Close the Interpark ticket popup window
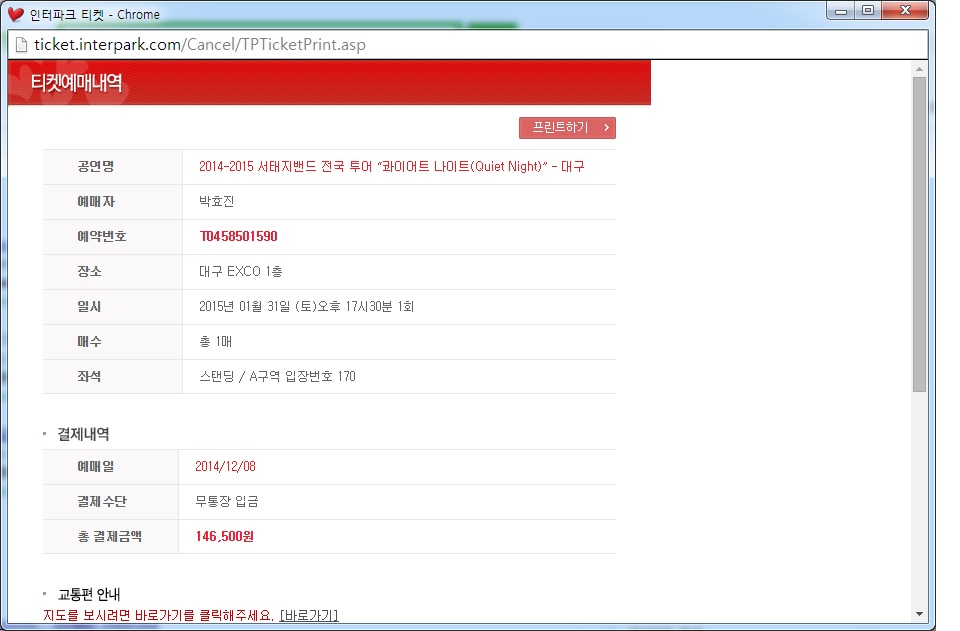Viewport: 960px width, 631px height. [x=905, y=11]
